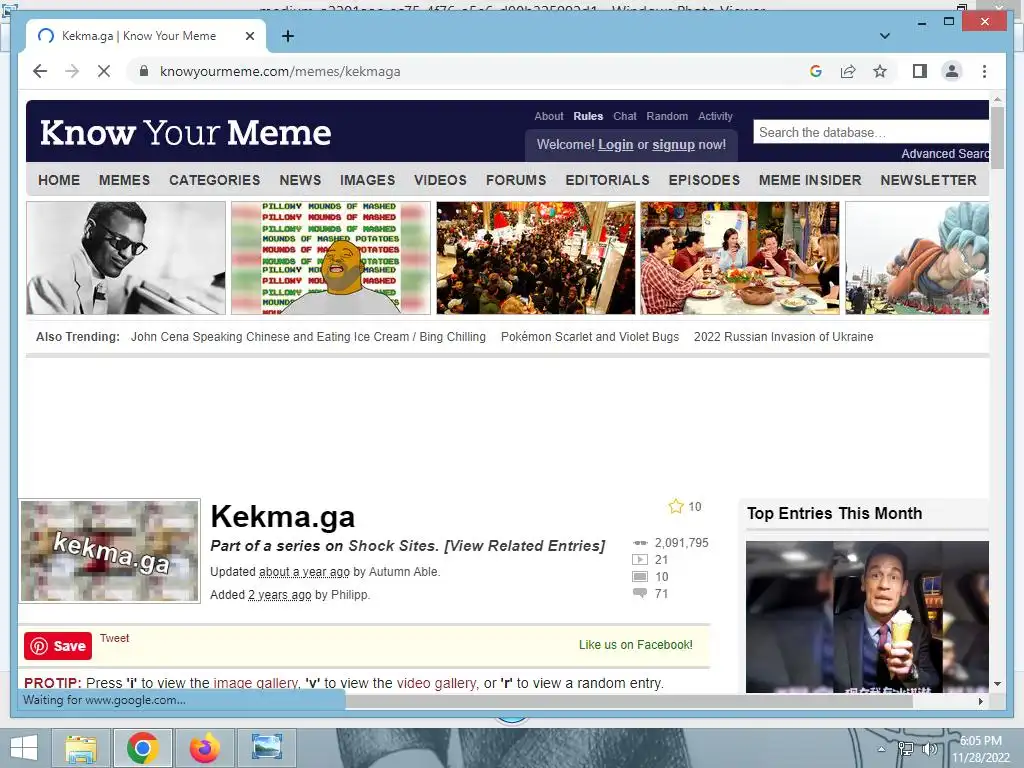Open the NEWS navigation item

pos(300,180)
